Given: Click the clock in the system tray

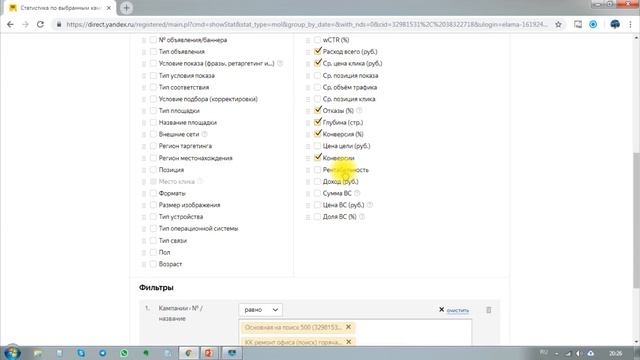Looking at the screenshot, I should [616, 353].
